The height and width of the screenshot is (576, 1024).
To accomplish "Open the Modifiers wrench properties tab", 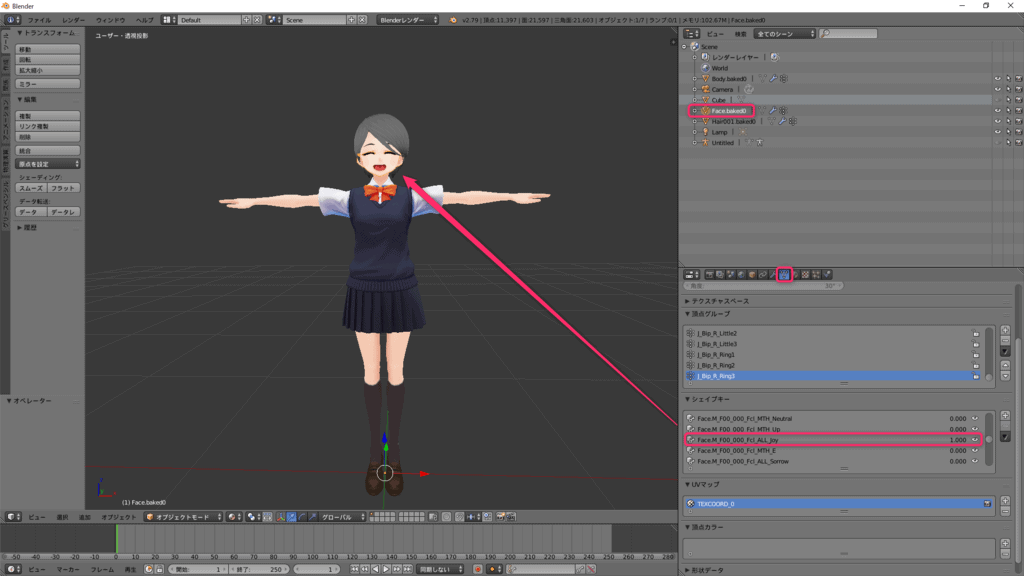I will coord(773,274).
